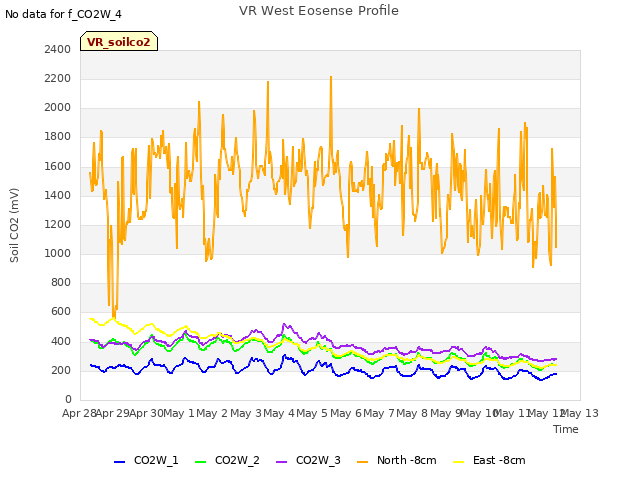Click the orange North -8cm legend swatch
This screenshot has height=480, width=640.
pos(362,462)
